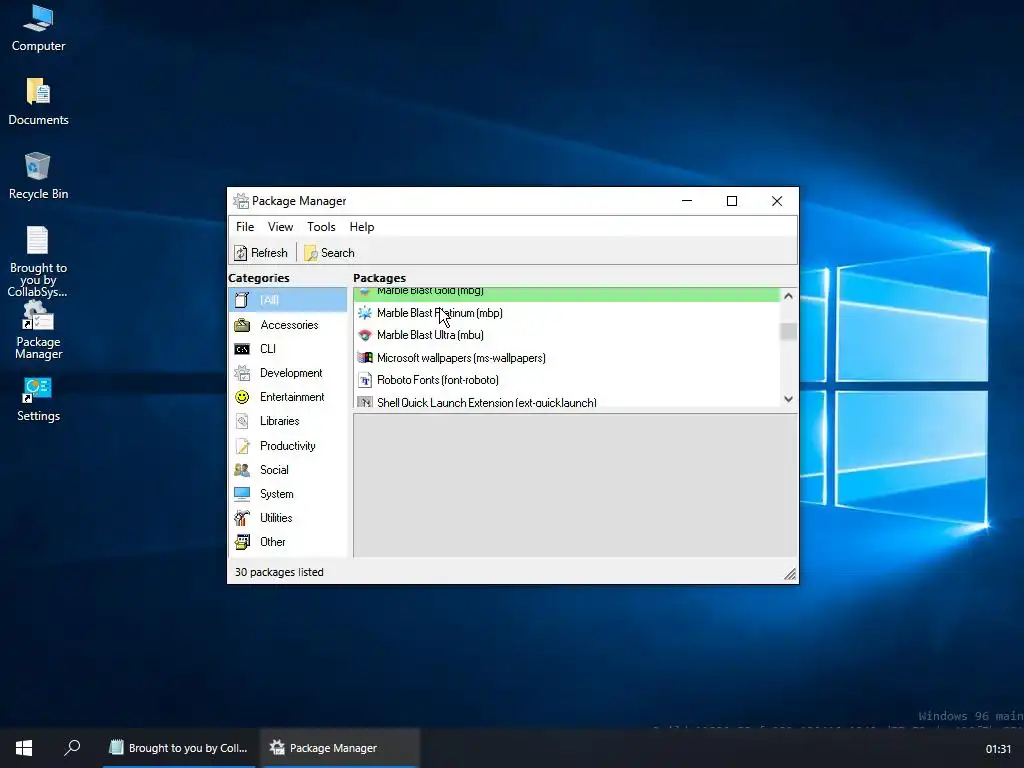The height and width of the screenshot is (768, 1024).
Task: Select the CLI category icon
Action: pyautogui.click(x=242, y=349)
